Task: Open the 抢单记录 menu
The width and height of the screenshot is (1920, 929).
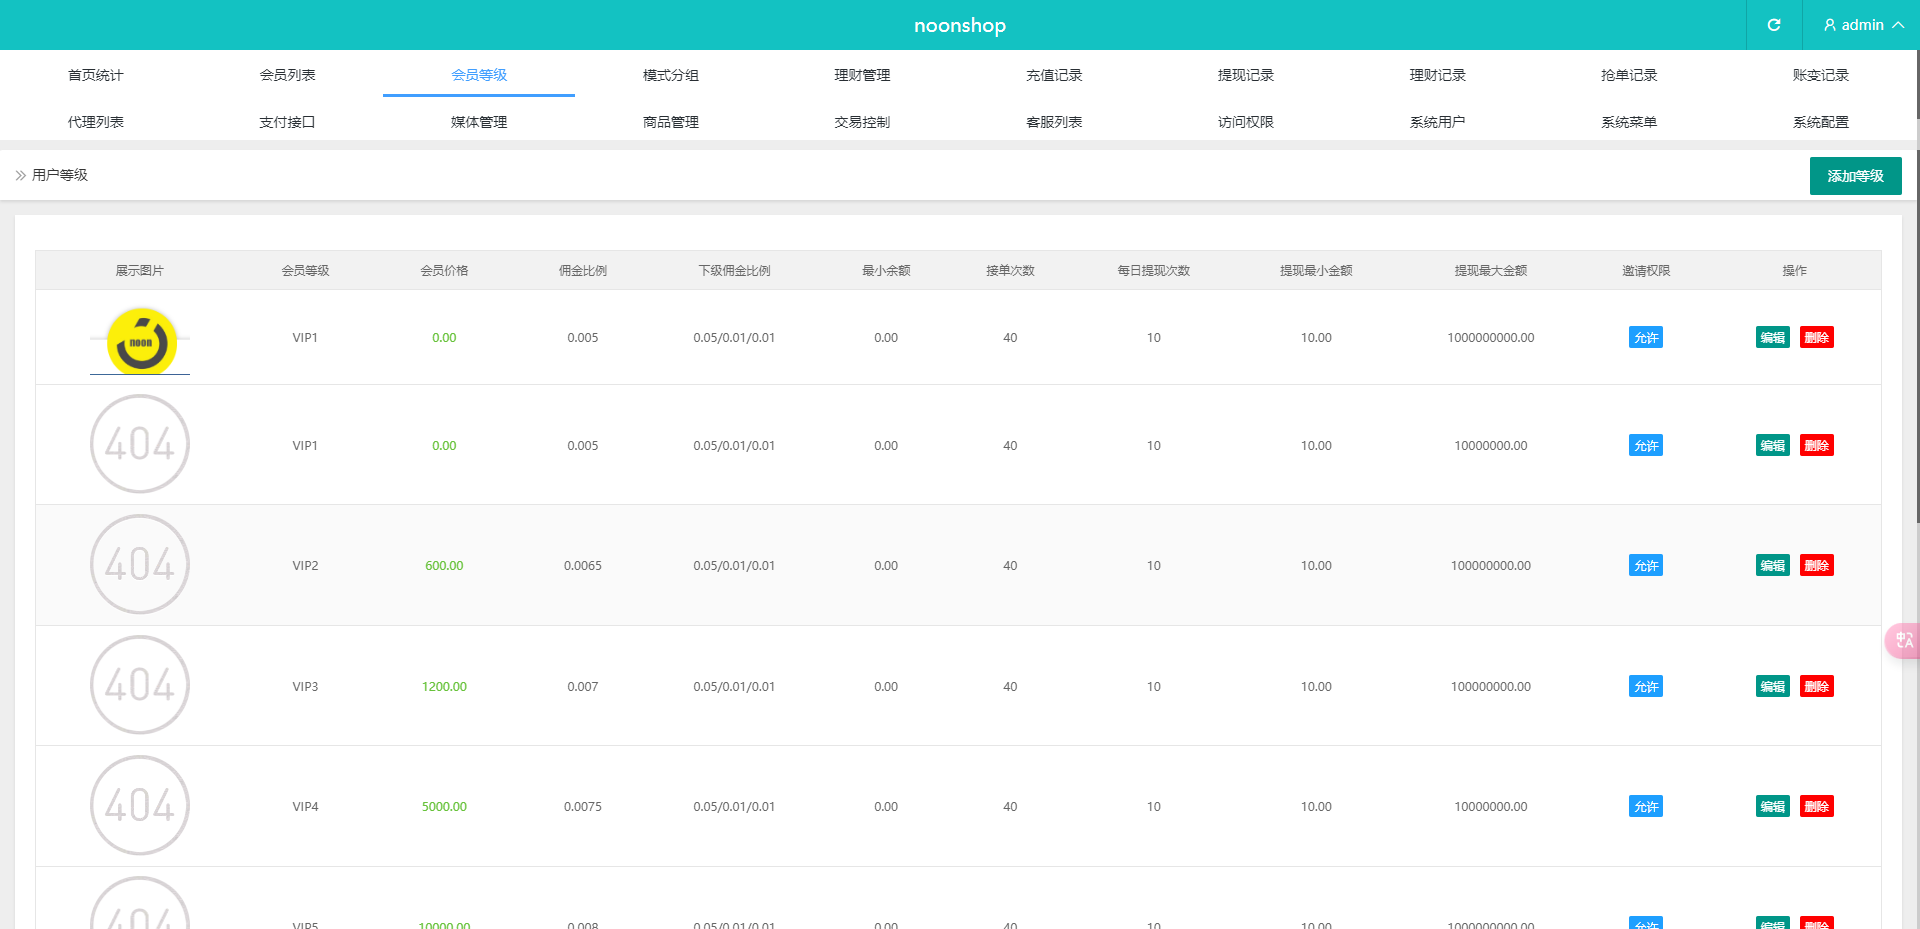Action: (1629, 75)
